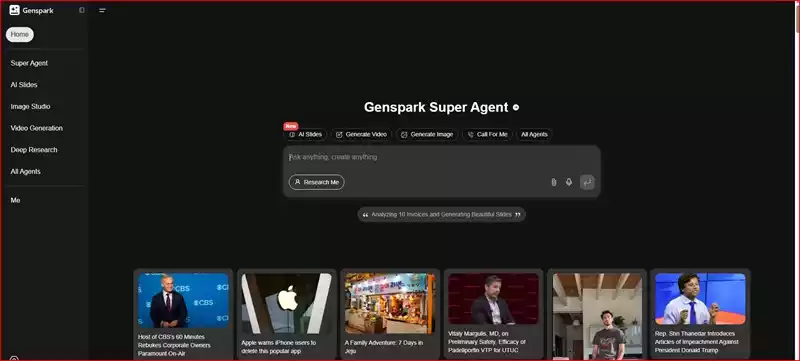Open the CBS 60 Minutes host thumbnail
Viewport: 800px width, 361px height.
(183, 300)
